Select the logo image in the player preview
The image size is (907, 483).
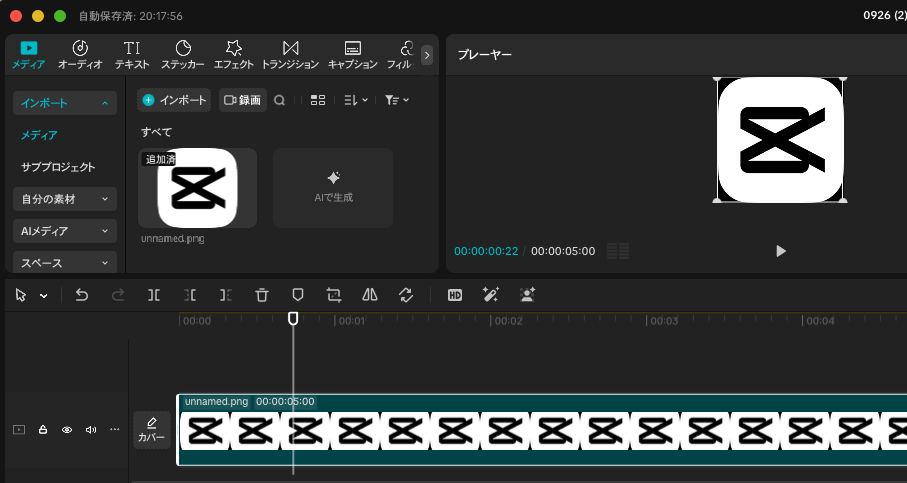(780, 139)
